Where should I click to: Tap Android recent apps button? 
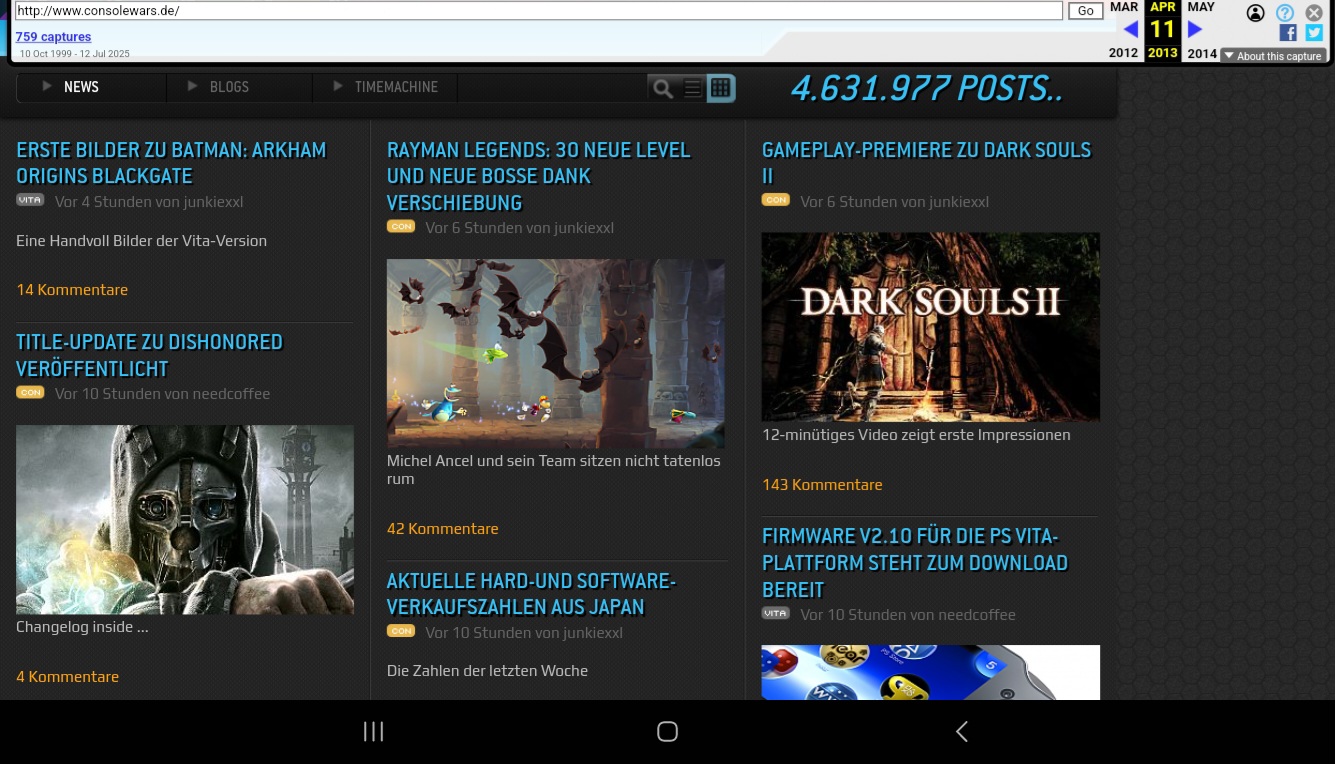tap(373, 732)
